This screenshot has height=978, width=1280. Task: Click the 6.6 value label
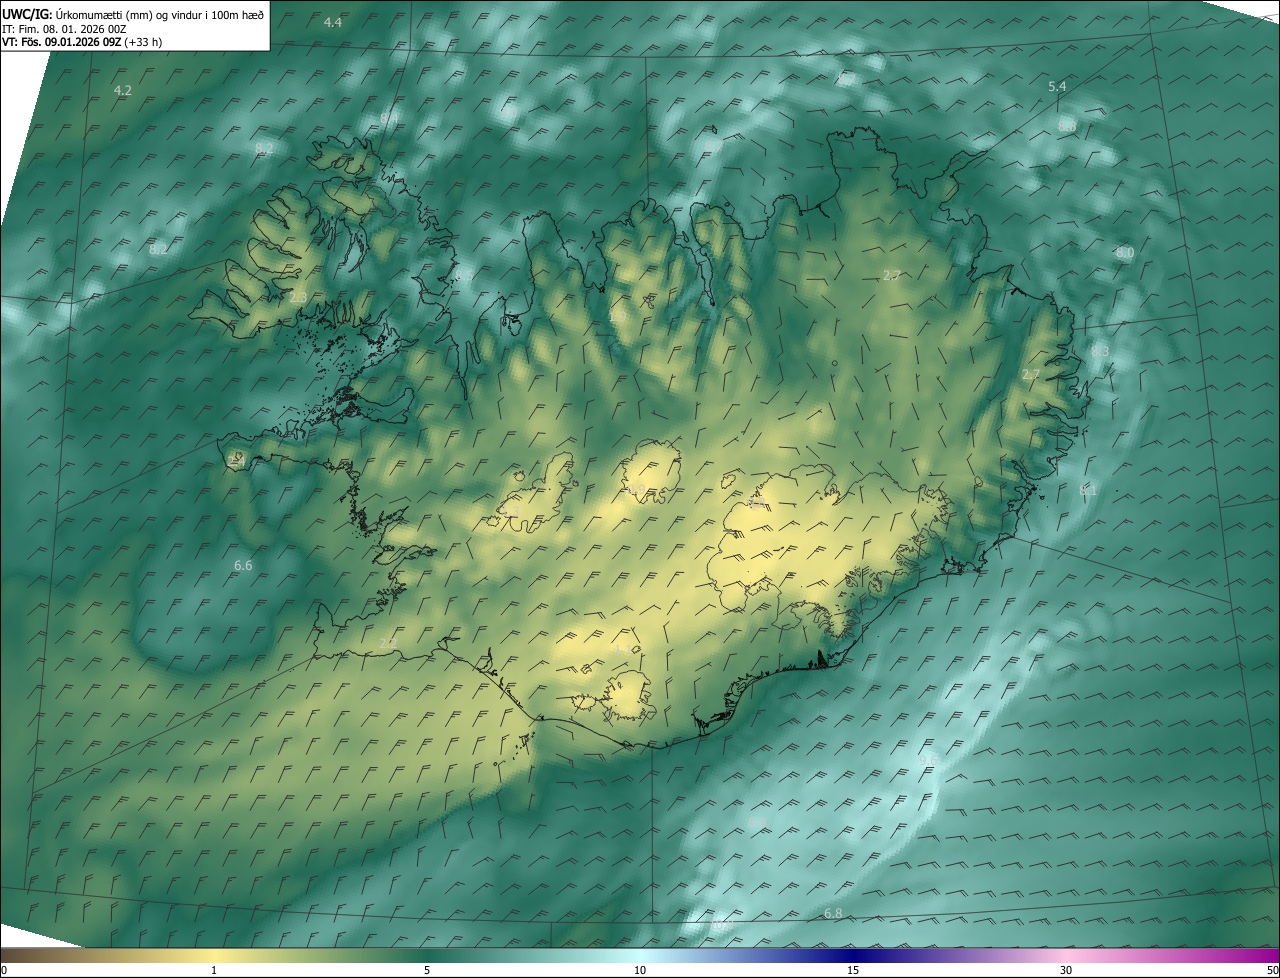click(243, 566)
